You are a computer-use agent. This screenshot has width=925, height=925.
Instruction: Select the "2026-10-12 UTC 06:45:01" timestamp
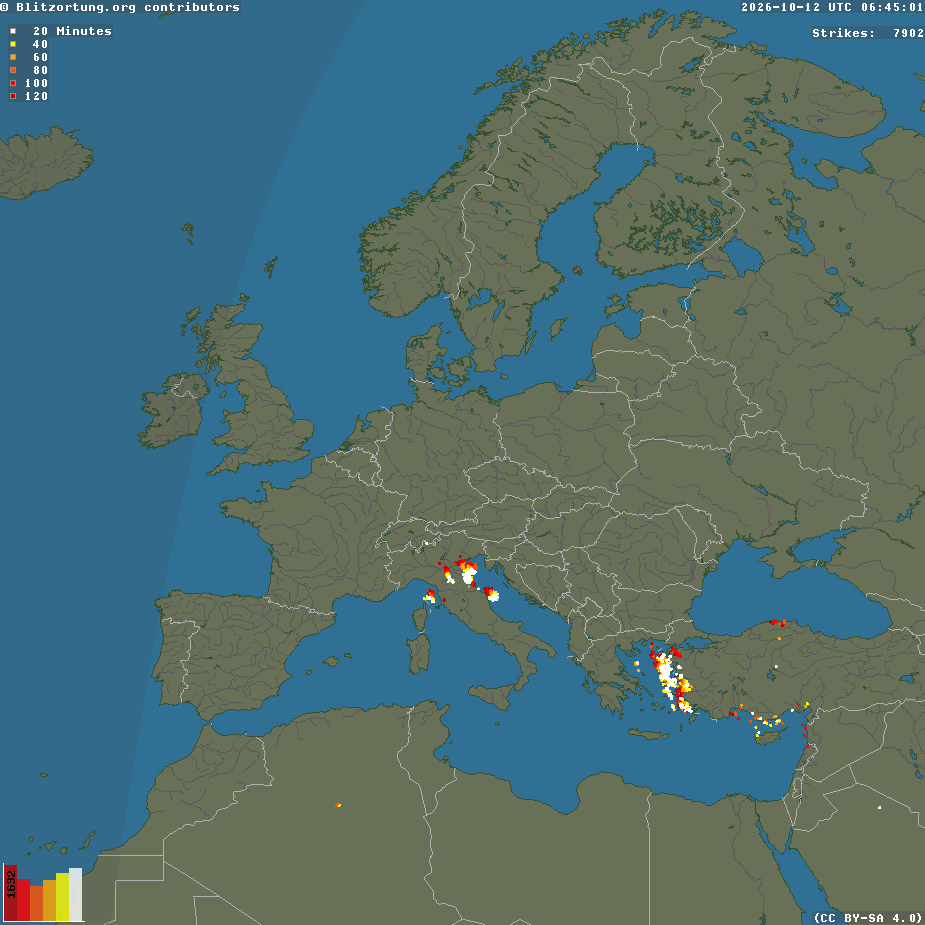tap(832, 7)
